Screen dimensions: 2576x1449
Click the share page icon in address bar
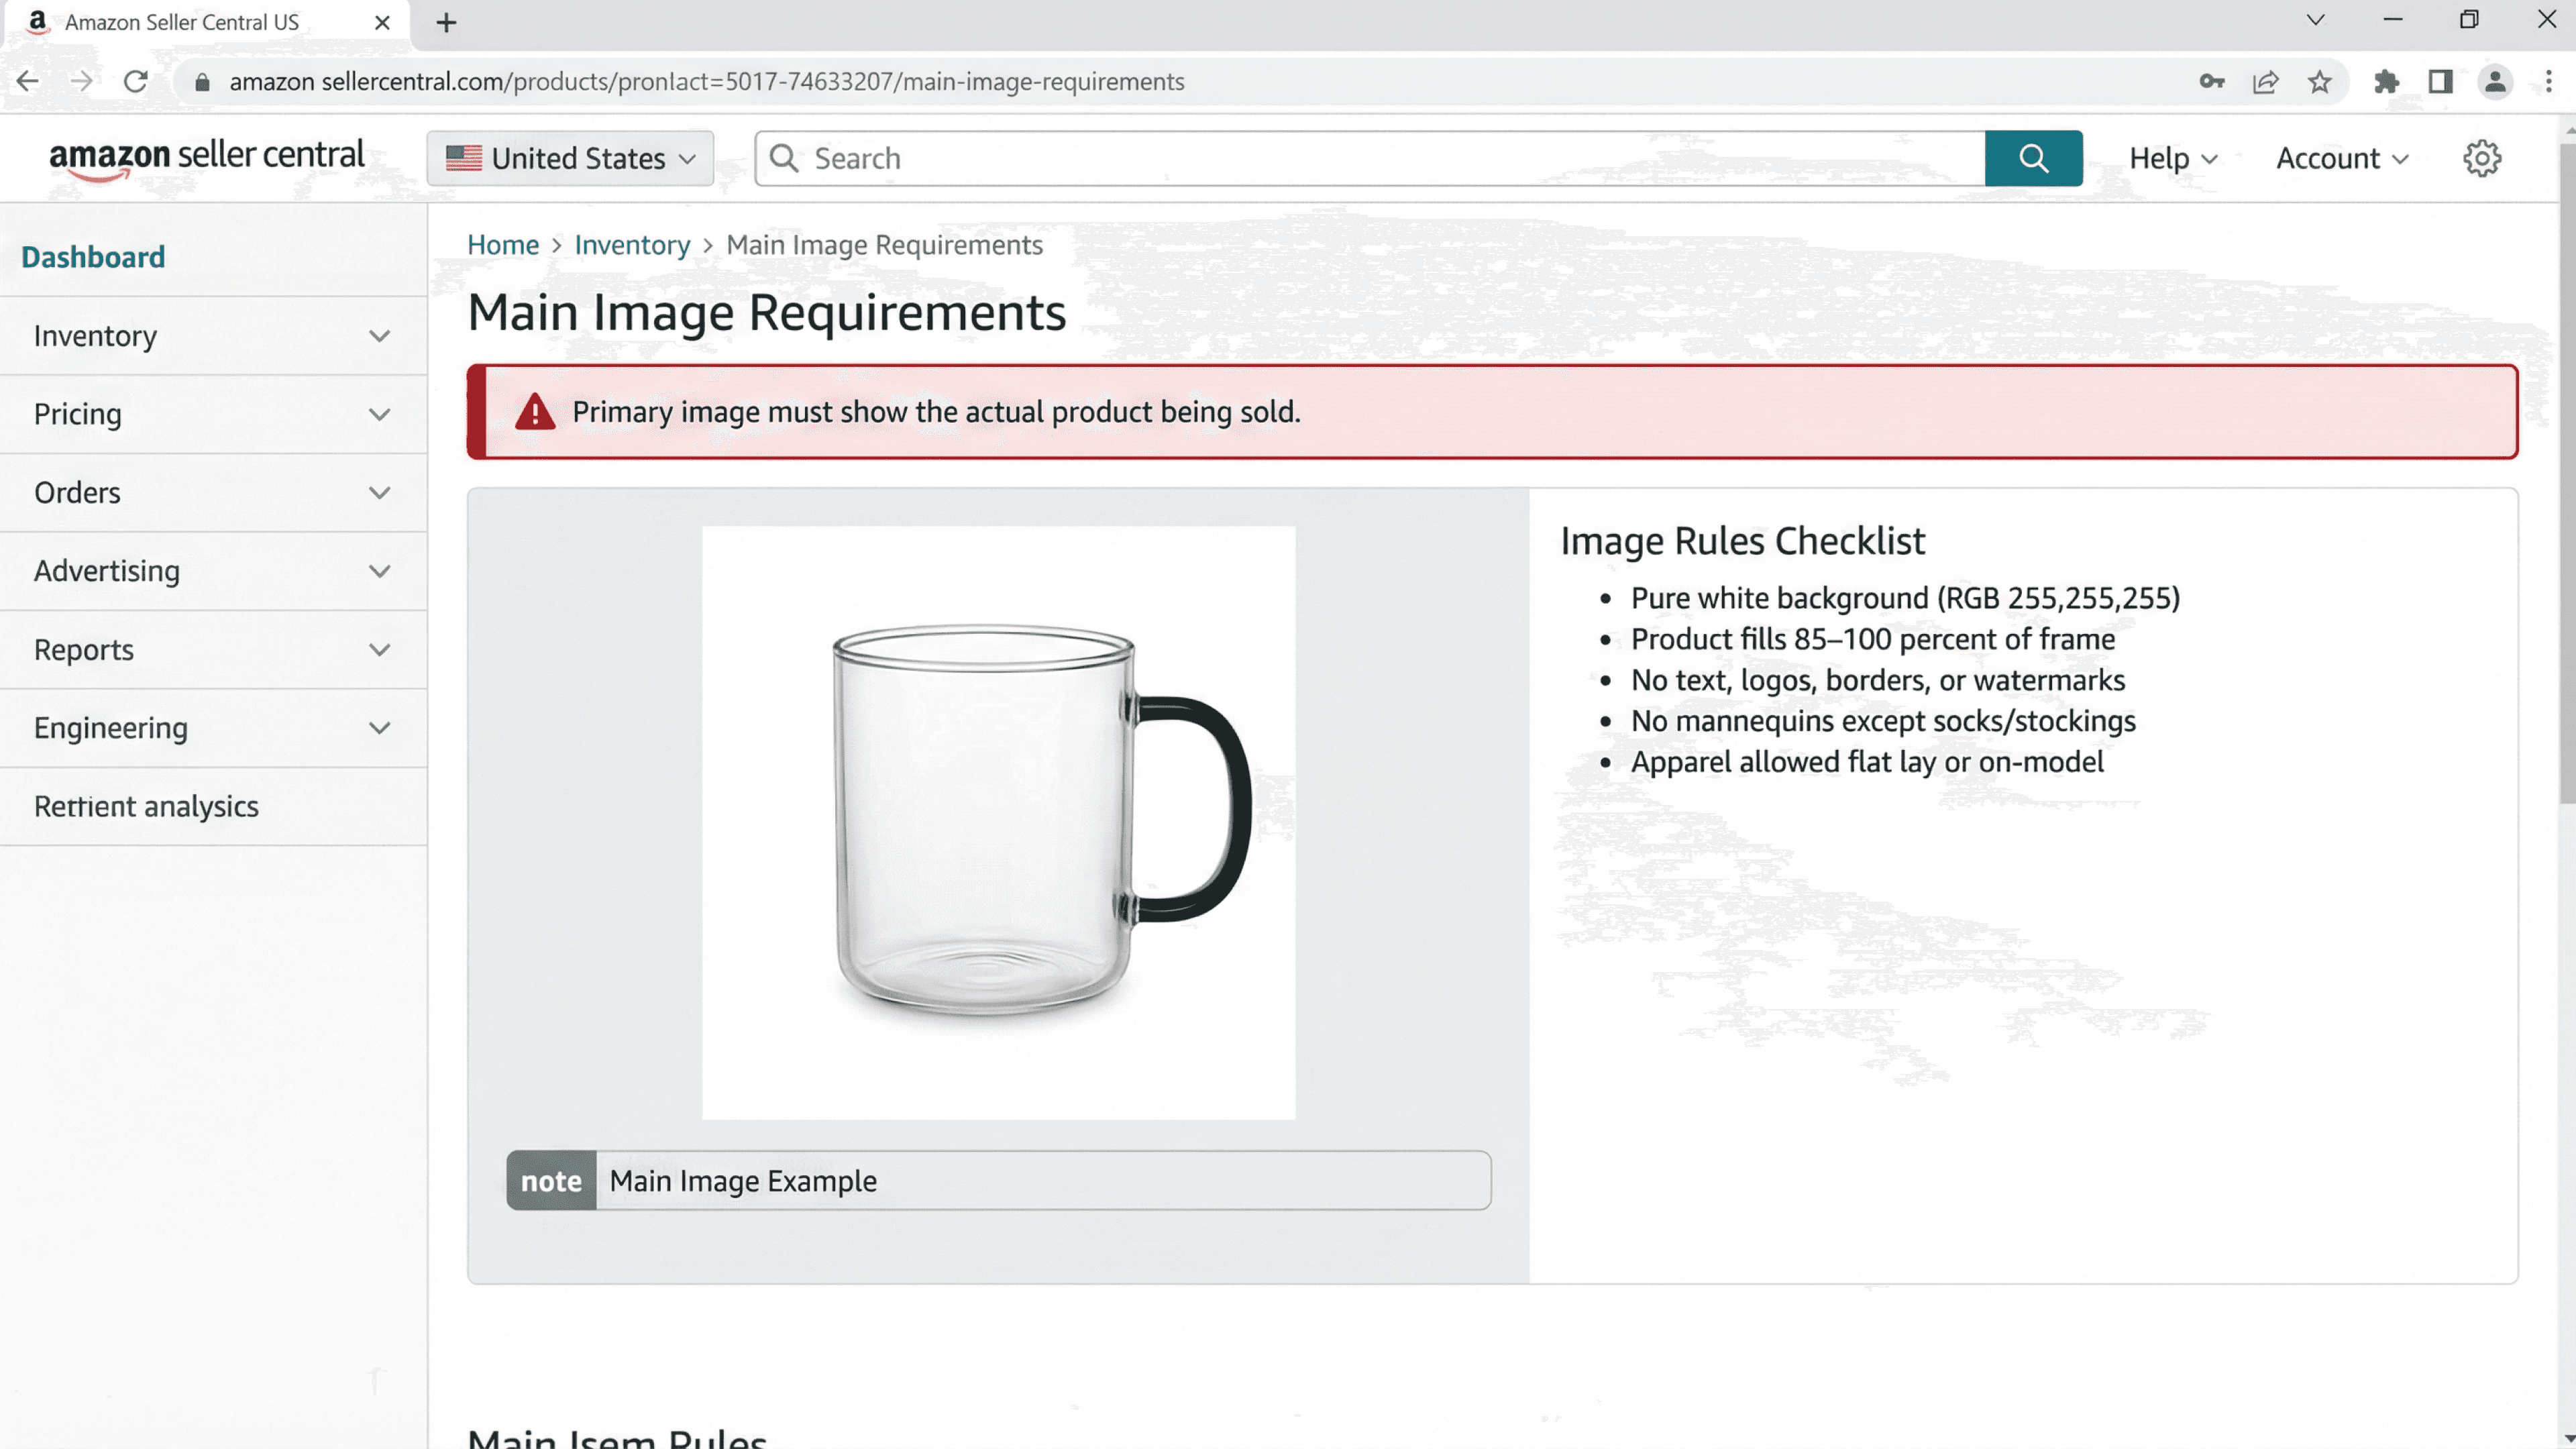2265,82
